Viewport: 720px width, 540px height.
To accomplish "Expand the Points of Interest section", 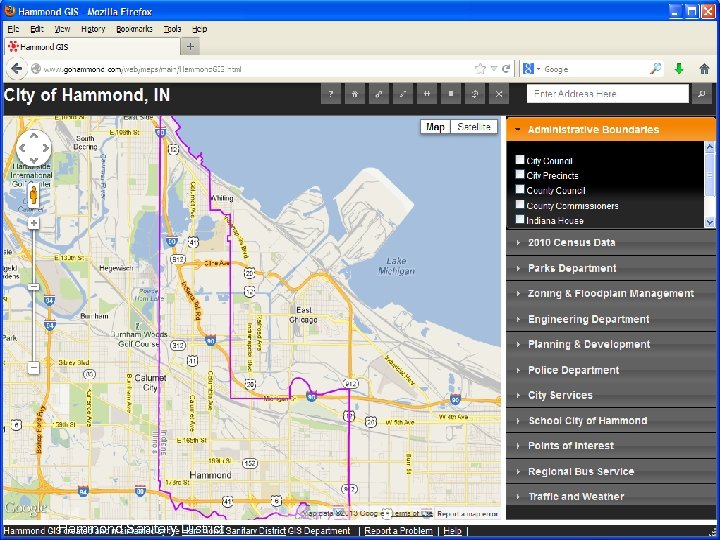I will (611, 446).
